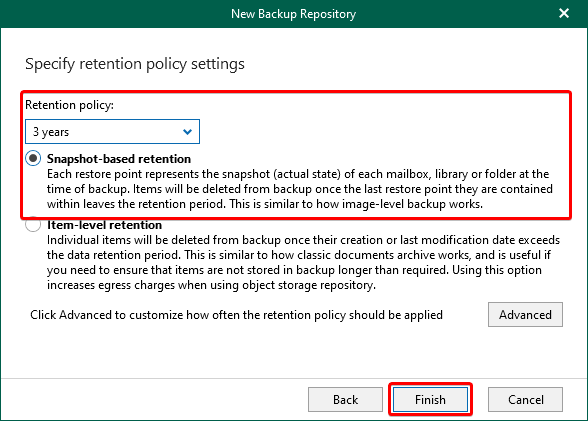Cancel the backup repository wizard
The image size is (588, 421).
[525, 400]
